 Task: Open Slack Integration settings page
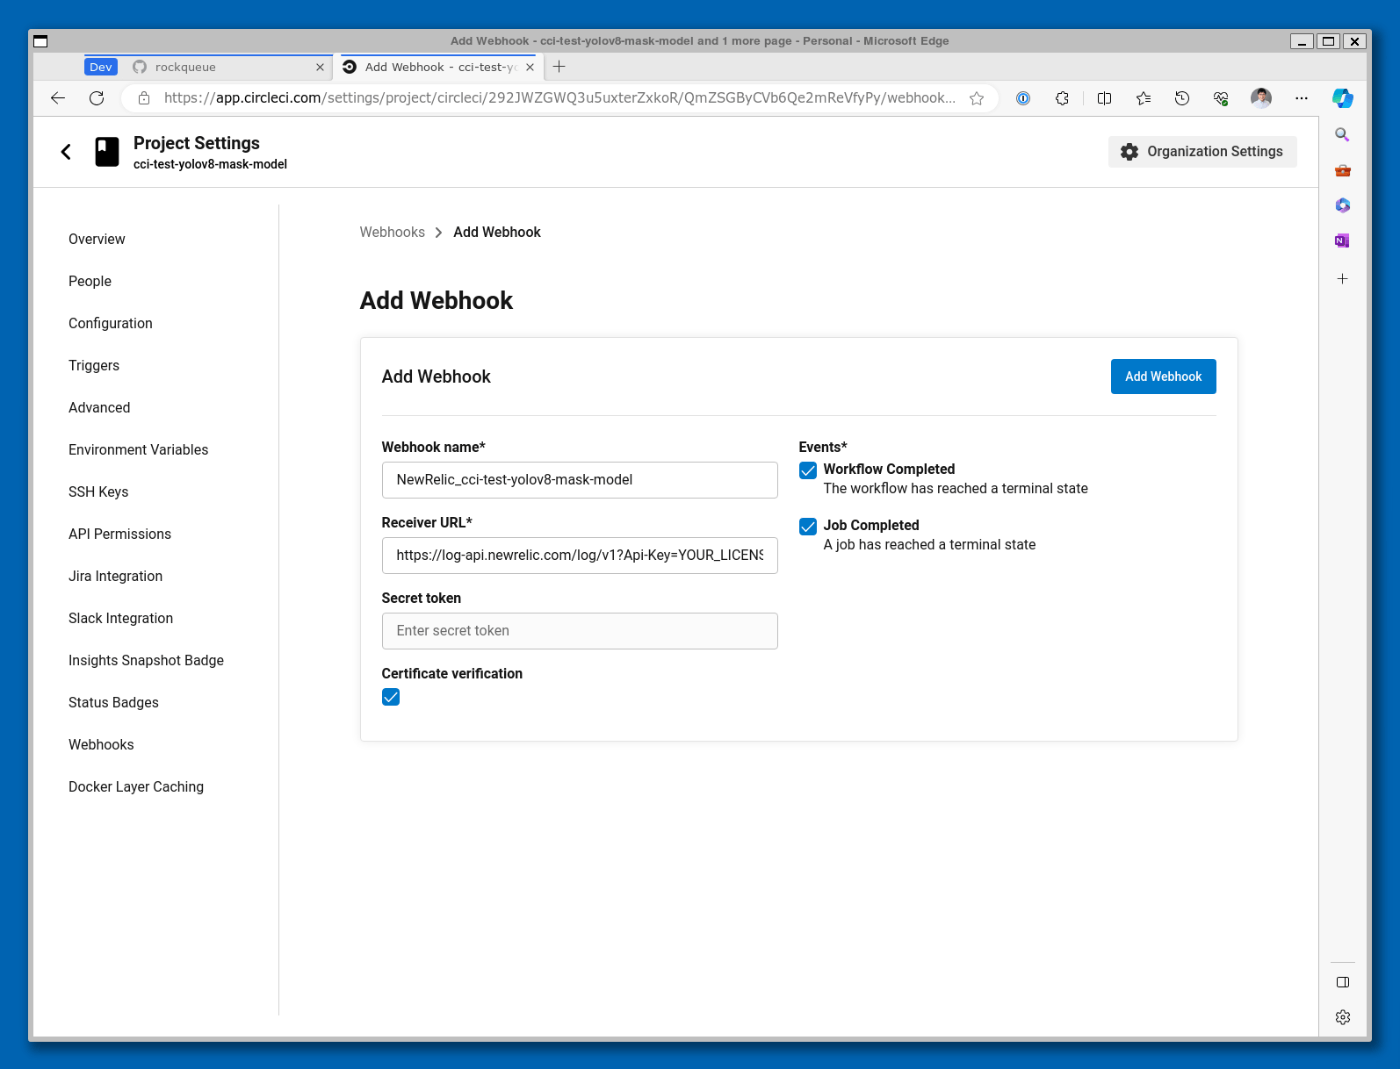click(x=121, y=617)
